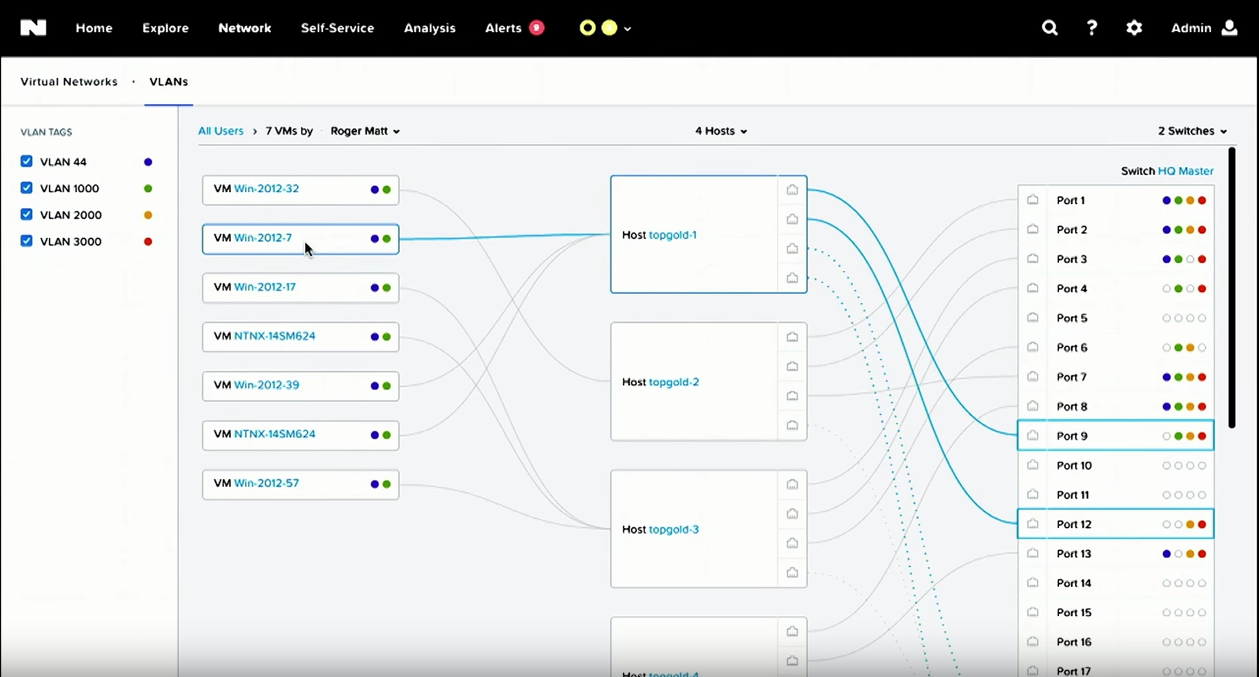The image size is (1259, 677).
Task: Click the orange VLAN 2000 legend dot
Action: coord(148,215)
